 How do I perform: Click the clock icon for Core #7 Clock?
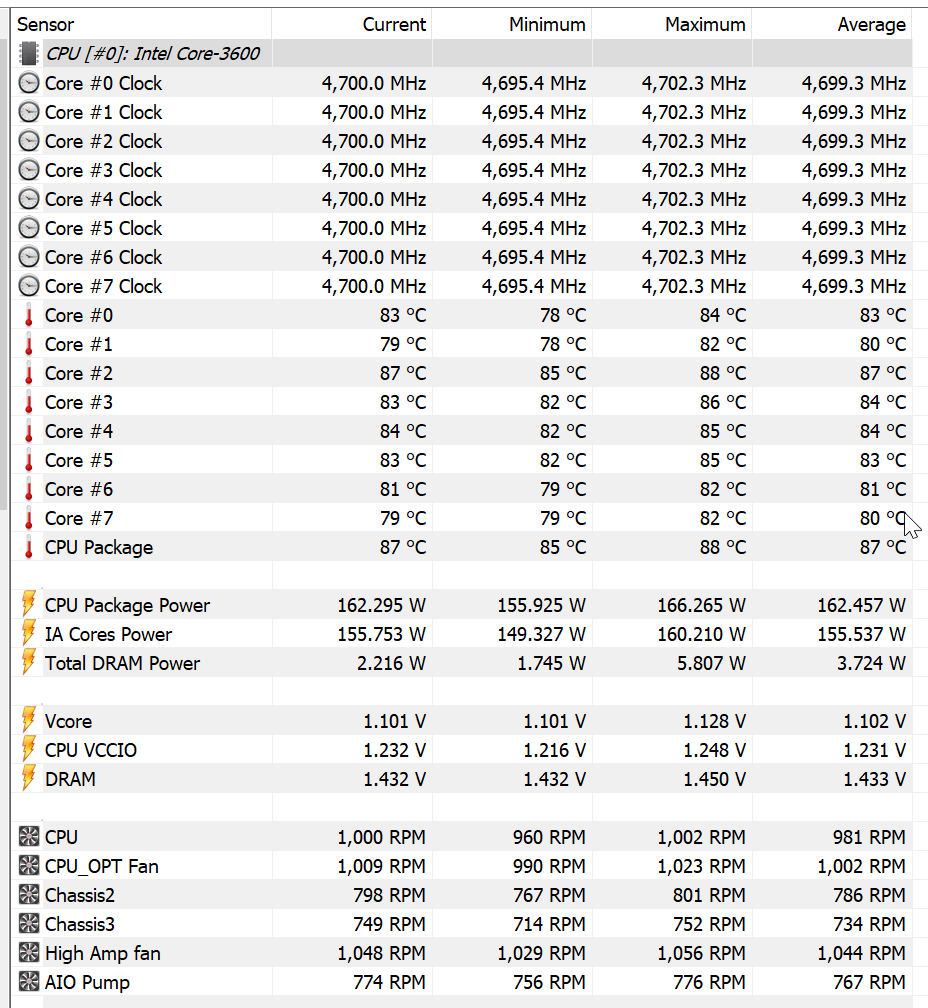29,286
